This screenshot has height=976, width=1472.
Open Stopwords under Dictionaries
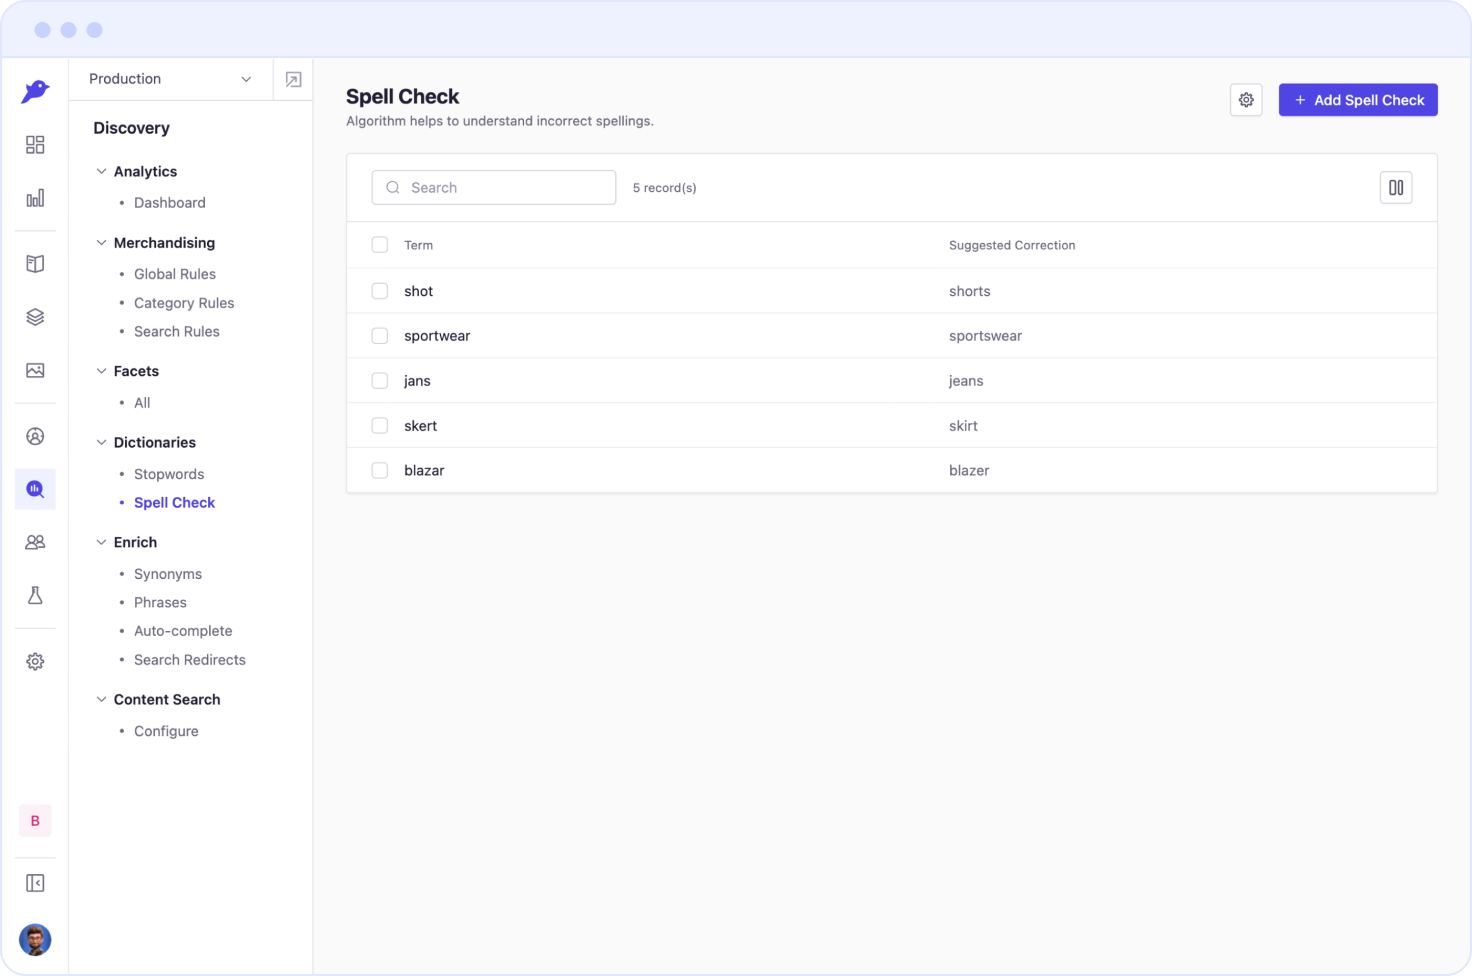click(x=169, y=474)
